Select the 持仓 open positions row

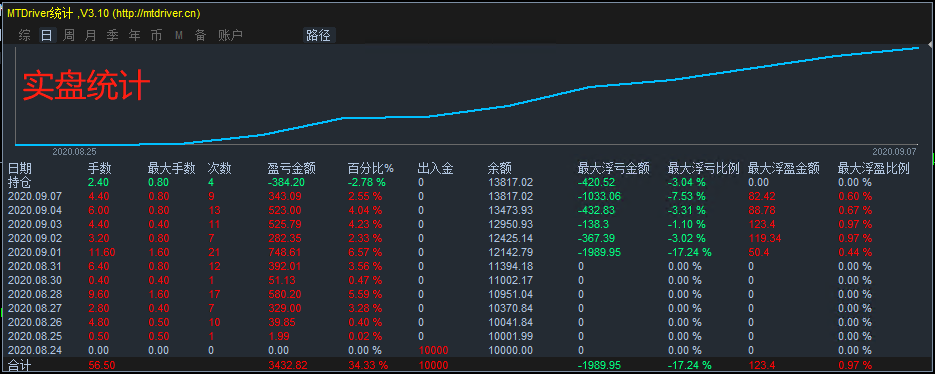coord(468,182)
